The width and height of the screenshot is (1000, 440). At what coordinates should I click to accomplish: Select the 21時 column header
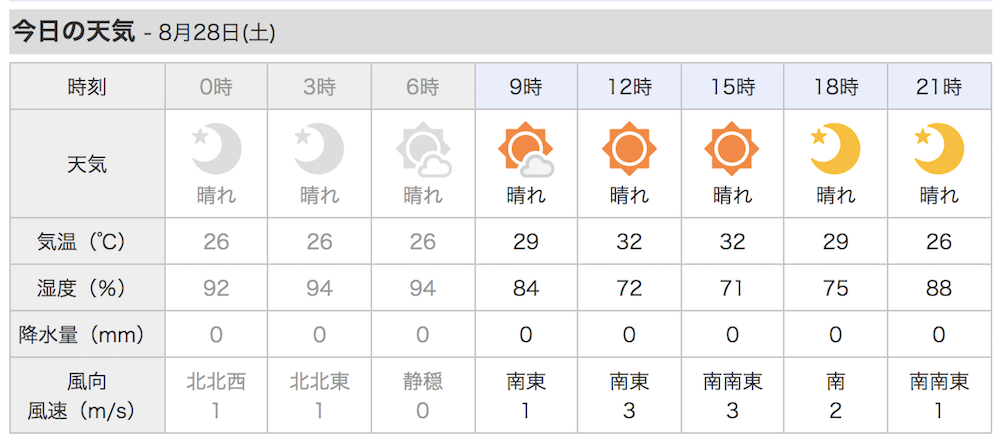pos(939,86)
